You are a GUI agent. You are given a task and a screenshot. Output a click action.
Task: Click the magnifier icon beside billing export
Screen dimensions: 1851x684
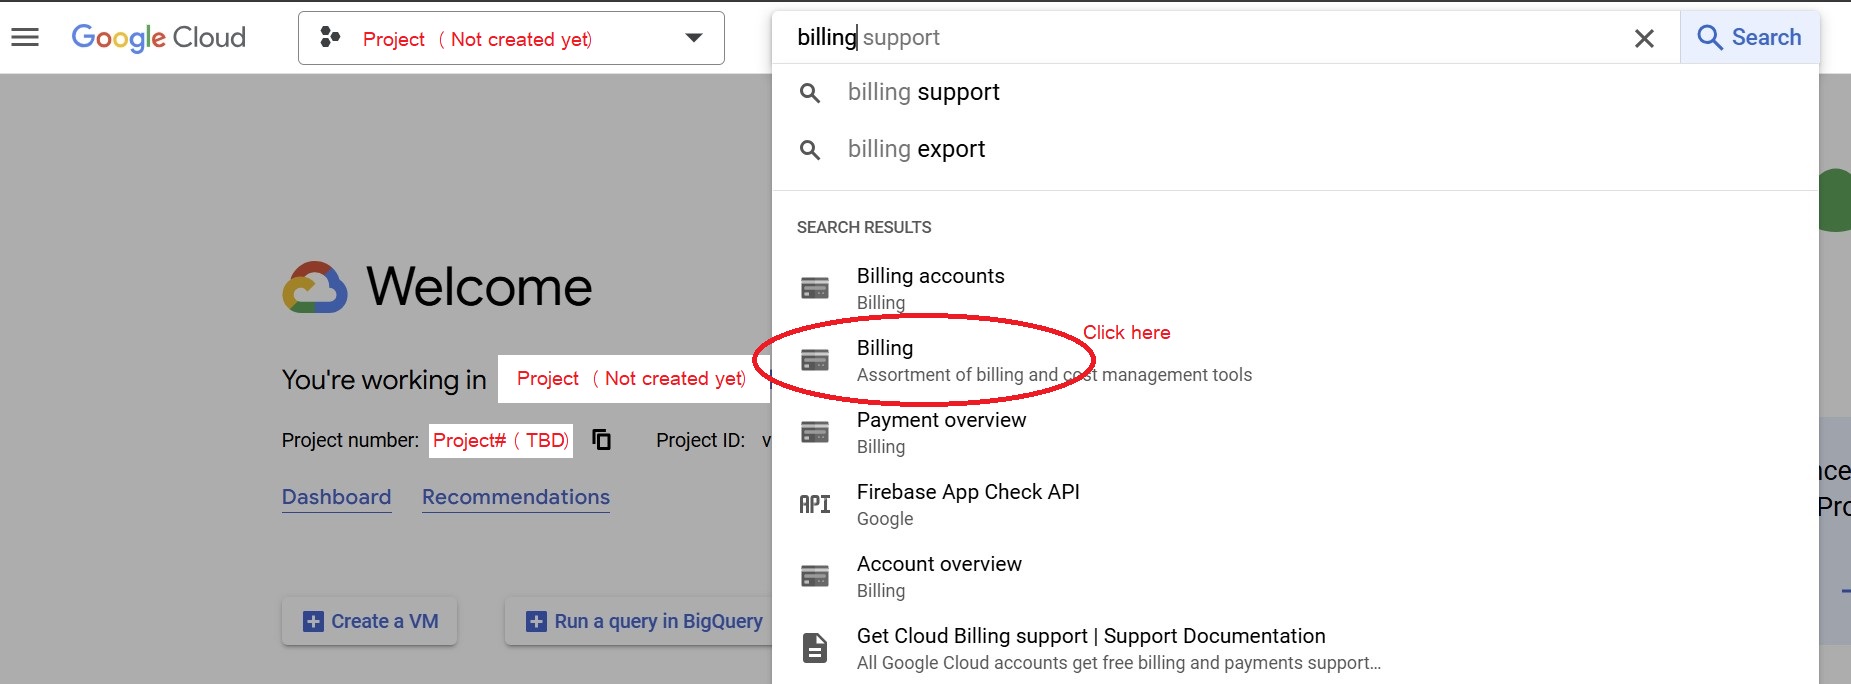tap(810, 150)
